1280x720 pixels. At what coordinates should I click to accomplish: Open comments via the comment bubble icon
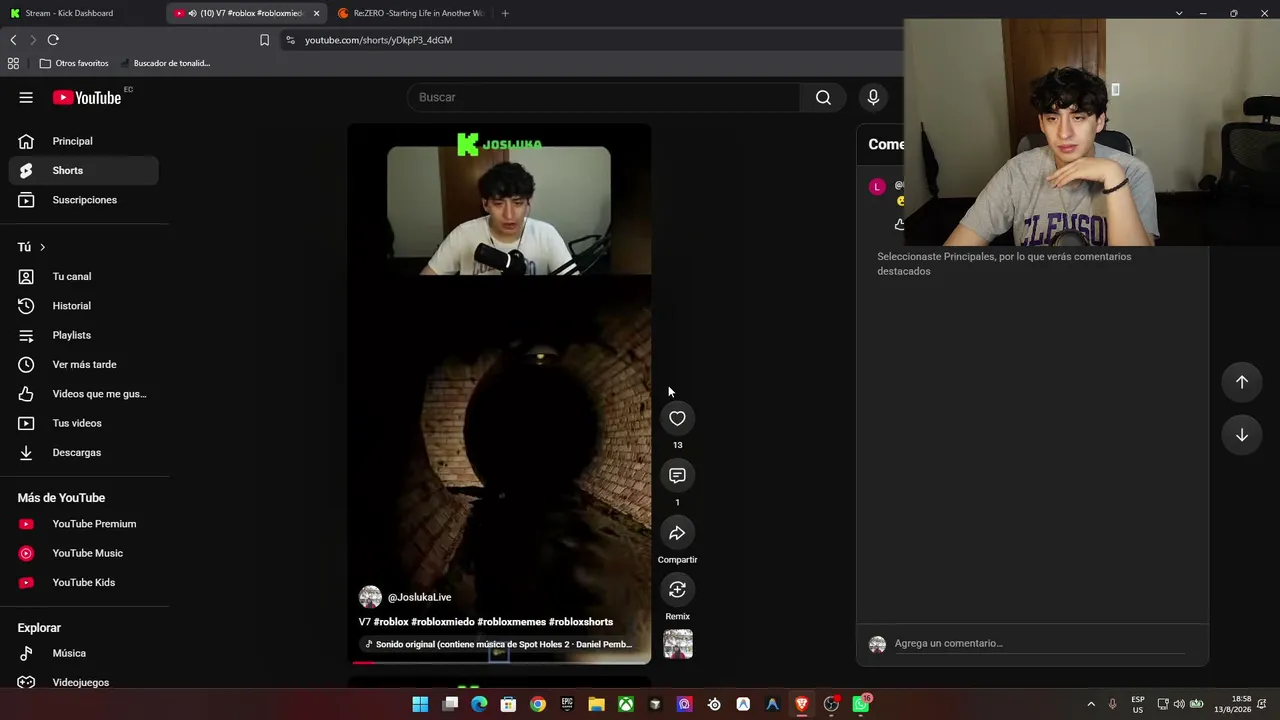[677, 475]
